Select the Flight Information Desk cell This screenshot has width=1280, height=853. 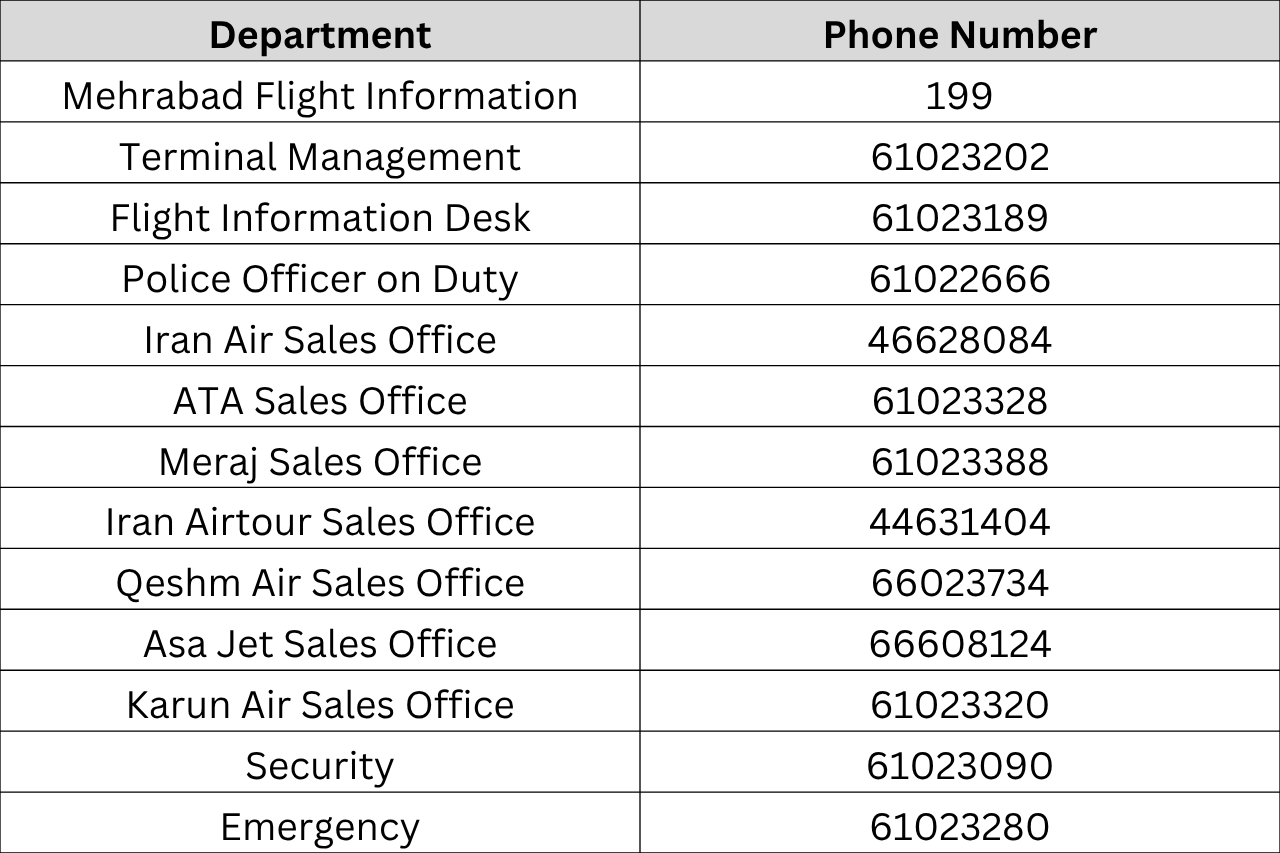pos(320,218)
